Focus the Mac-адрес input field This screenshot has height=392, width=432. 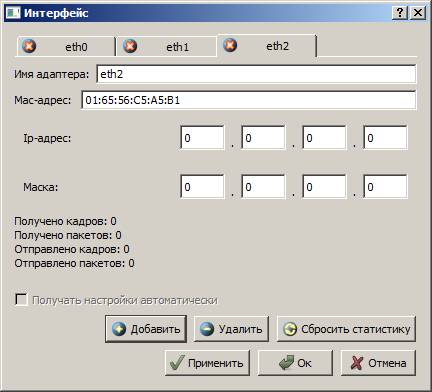[249, 100]
